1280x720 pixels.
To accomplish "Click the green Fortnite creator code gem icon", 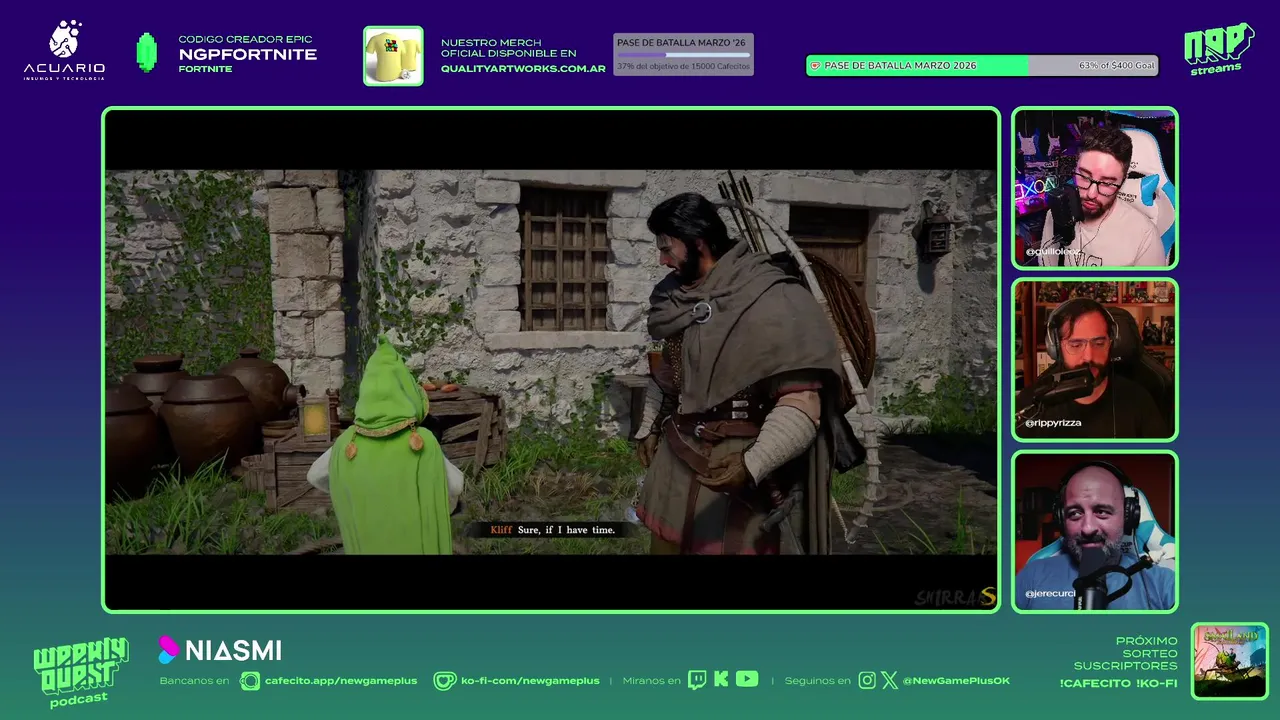I will (147, 53).
